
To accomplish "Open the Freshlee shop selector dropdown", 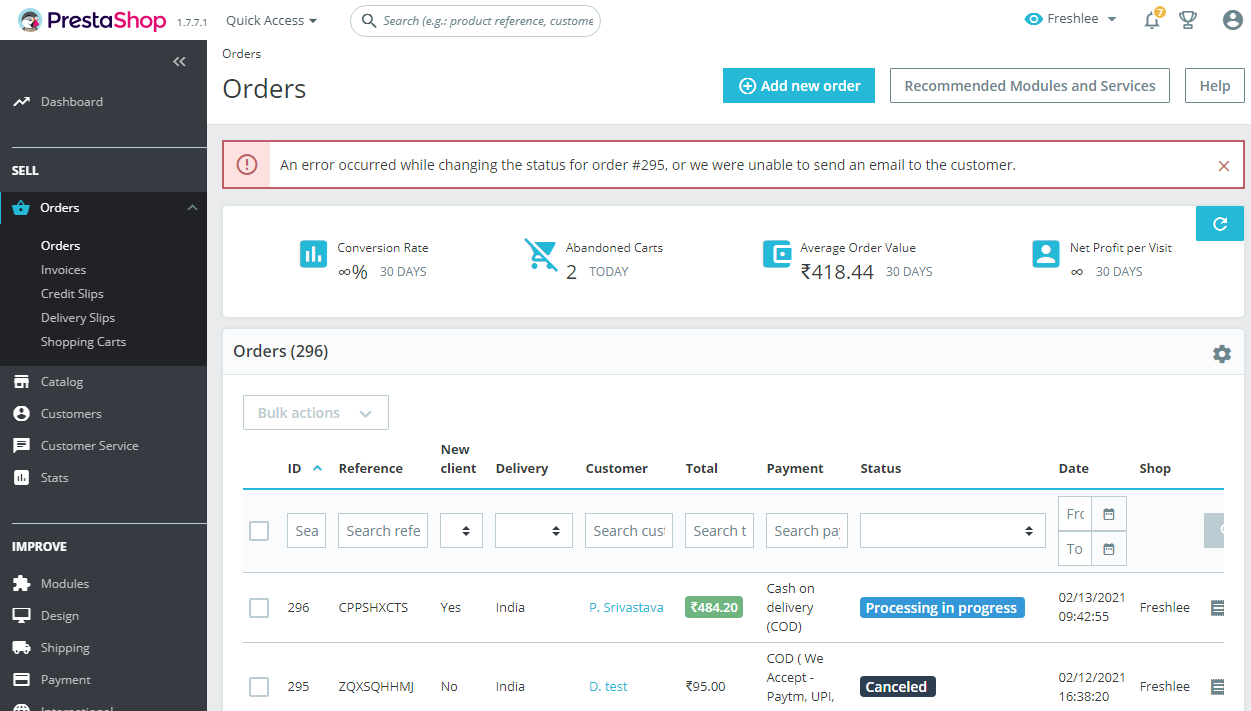I will (x=1071, y=19).
